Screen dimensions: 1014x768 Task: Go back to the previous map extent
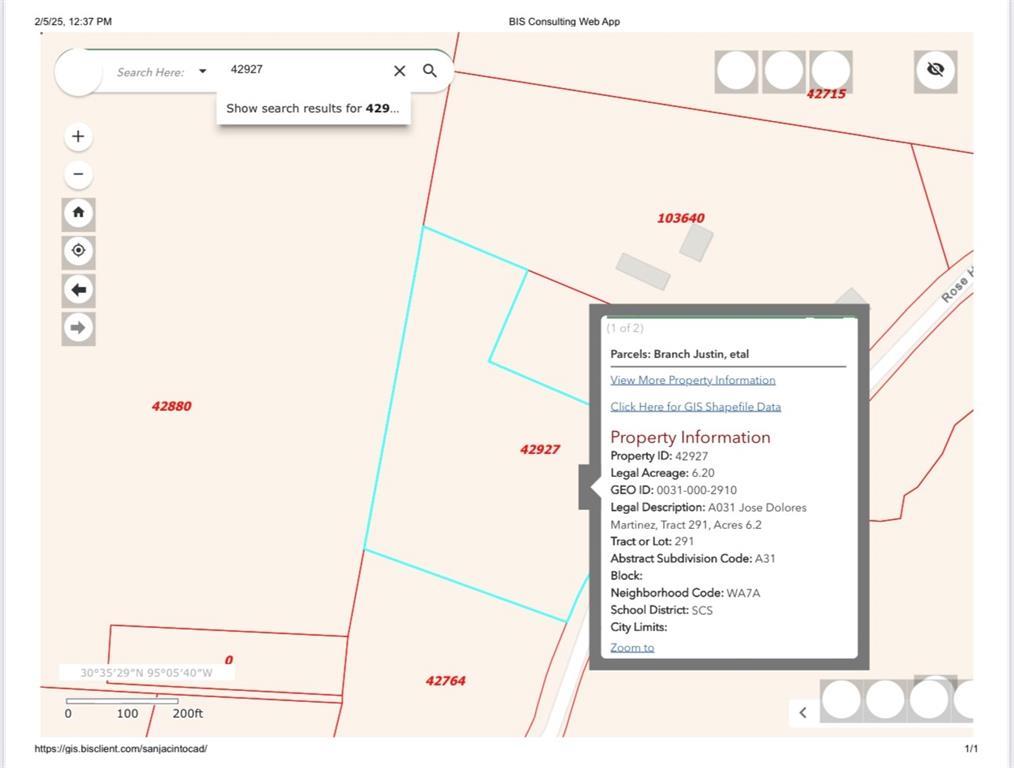[78, 290]
